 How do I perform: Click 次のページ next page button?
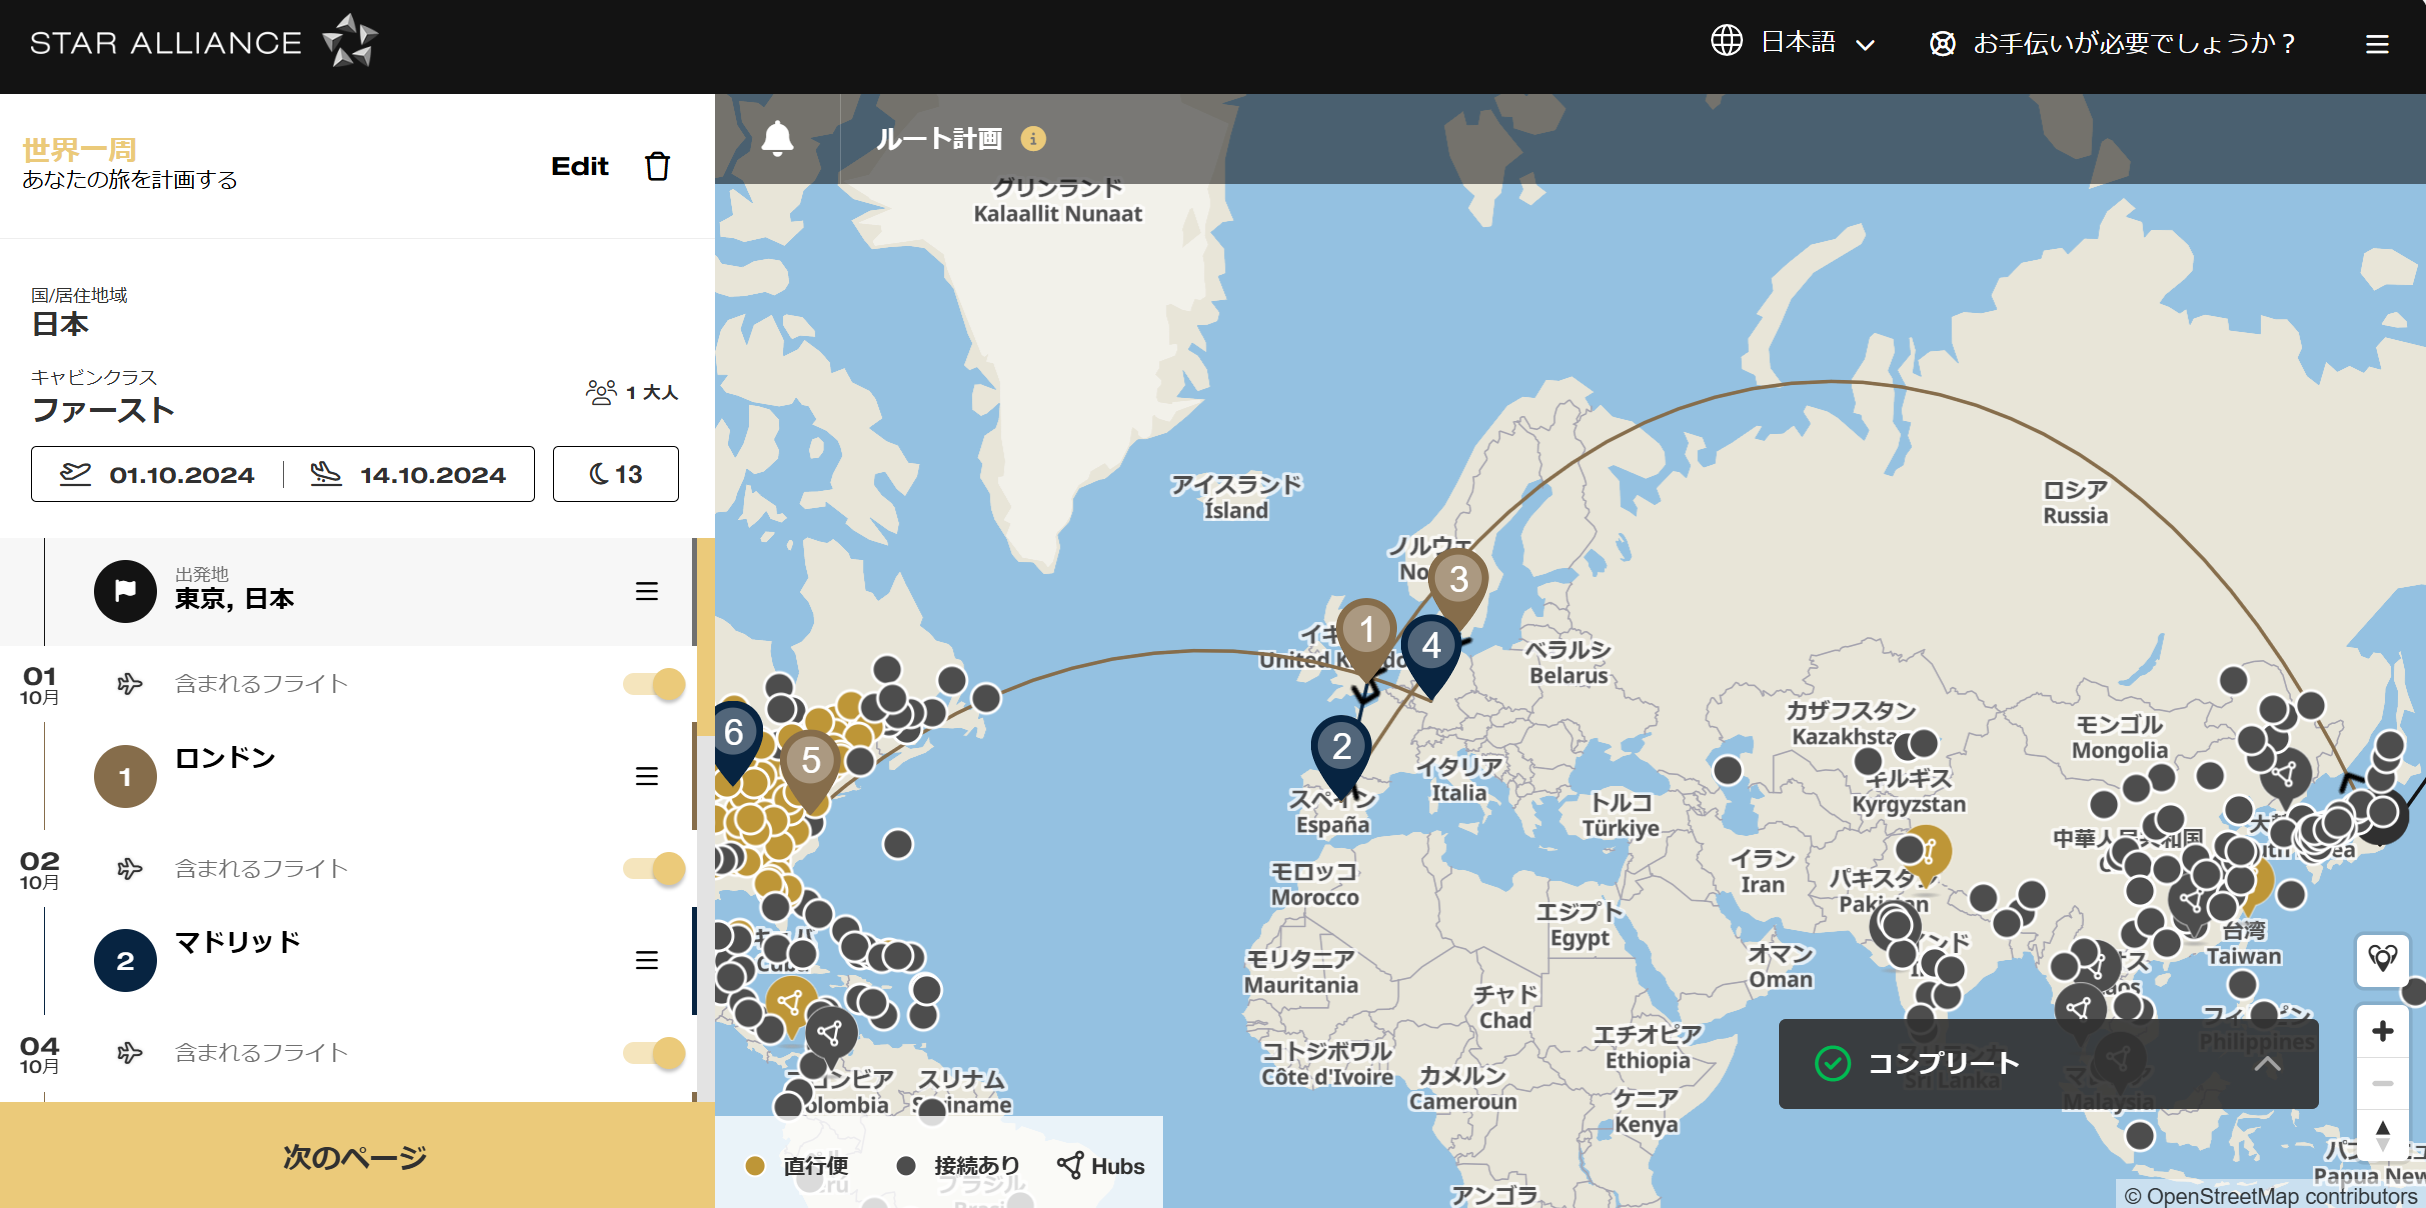(357, 1155)
